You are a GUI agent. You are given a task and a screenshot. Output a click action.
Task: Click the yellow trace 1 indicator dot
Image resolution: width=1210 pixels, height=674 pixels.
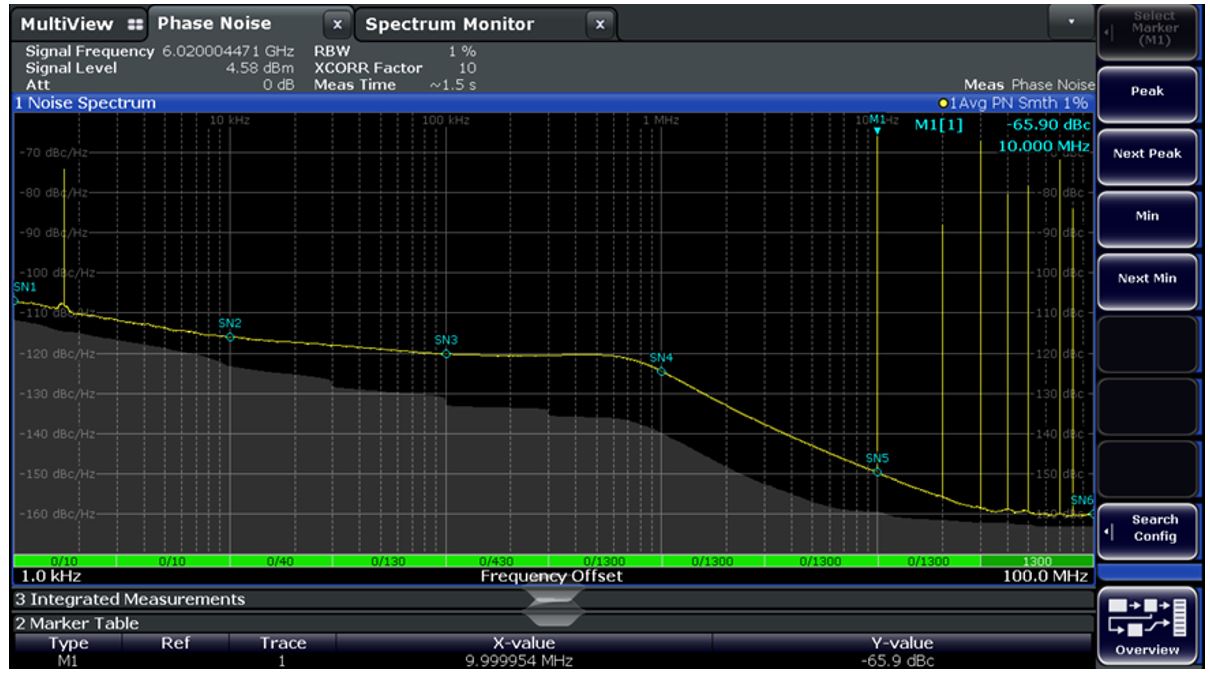point(944,103)
